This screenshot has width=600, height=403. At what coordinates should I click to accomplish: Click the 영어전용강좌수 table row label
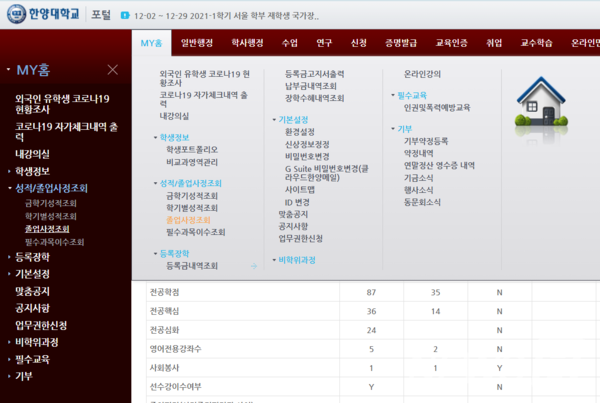175,349
